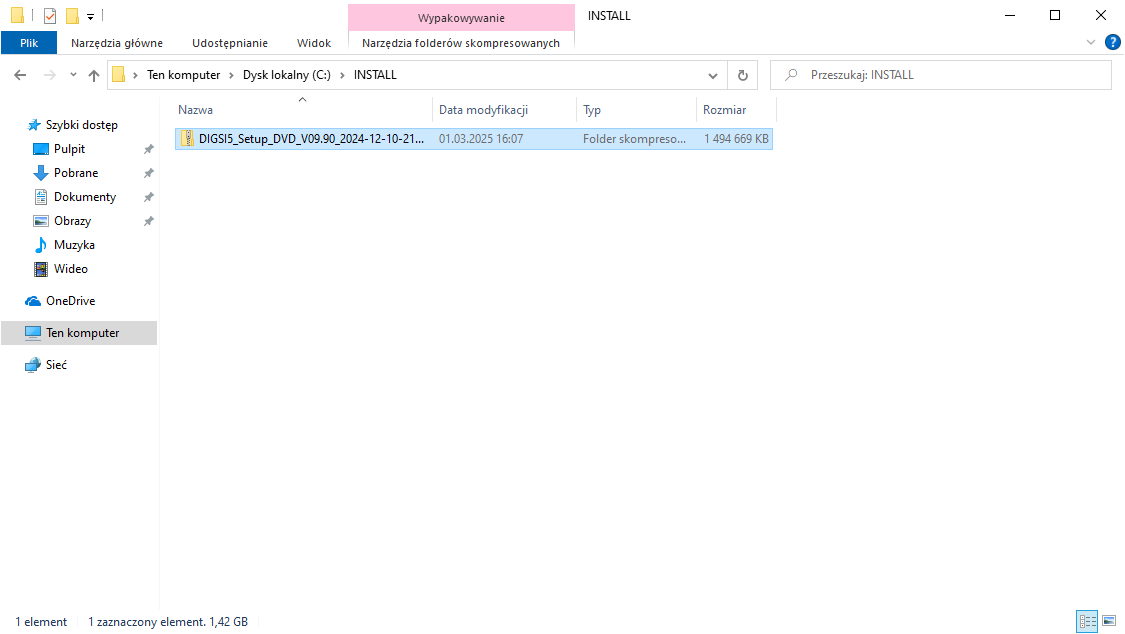Select Ten komputer in the navigation pane

(79, 333)
